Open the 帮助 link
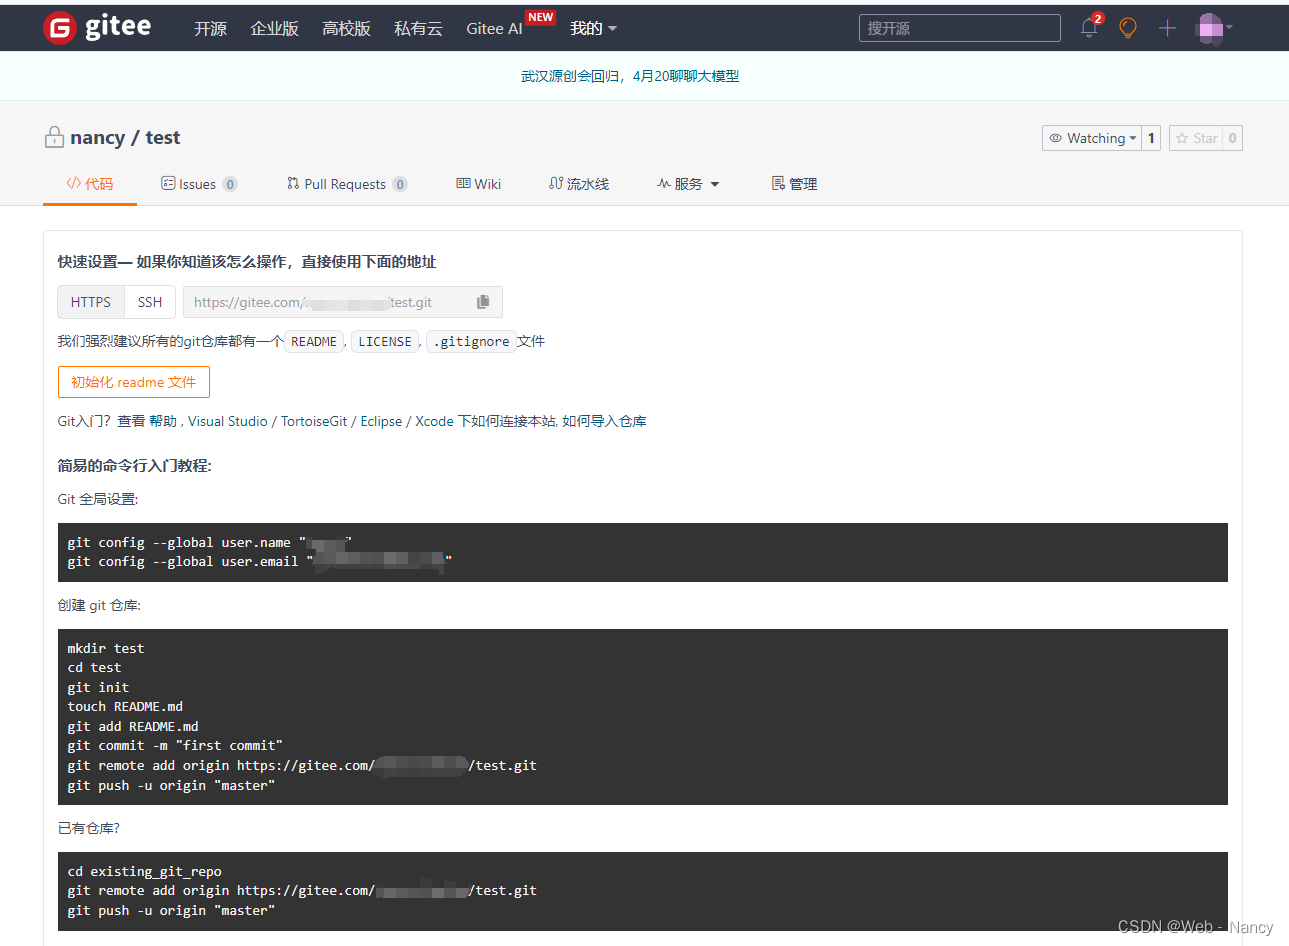Screen dimensions: 1289x946 coord(163,421)
